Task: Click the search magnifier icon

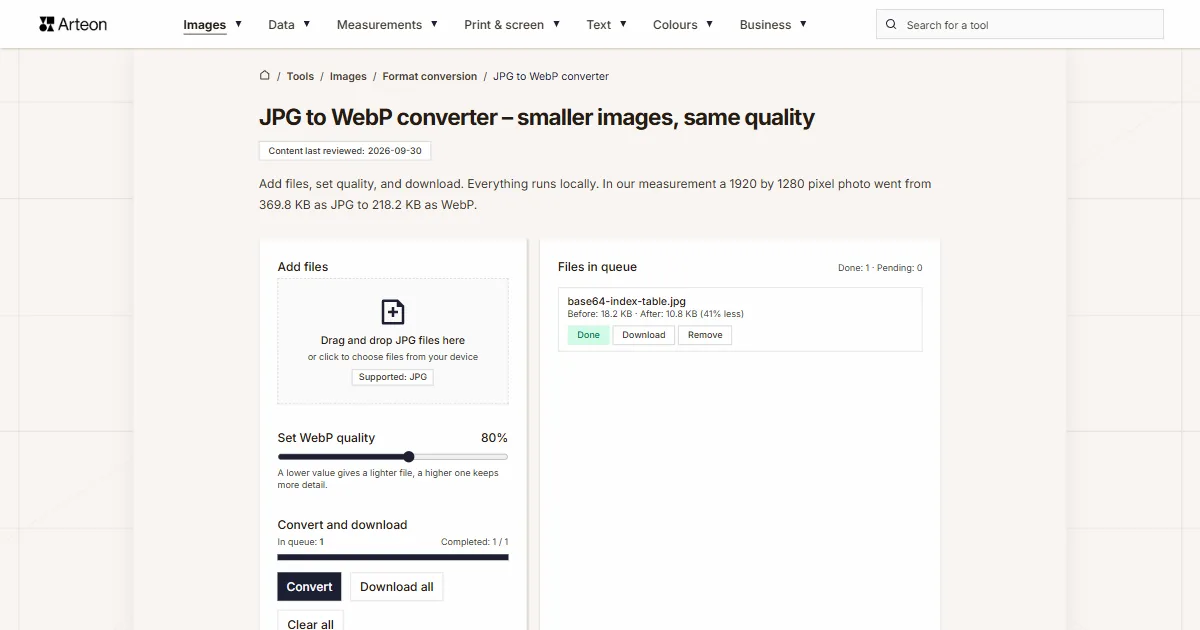Action: coord(892,25)
